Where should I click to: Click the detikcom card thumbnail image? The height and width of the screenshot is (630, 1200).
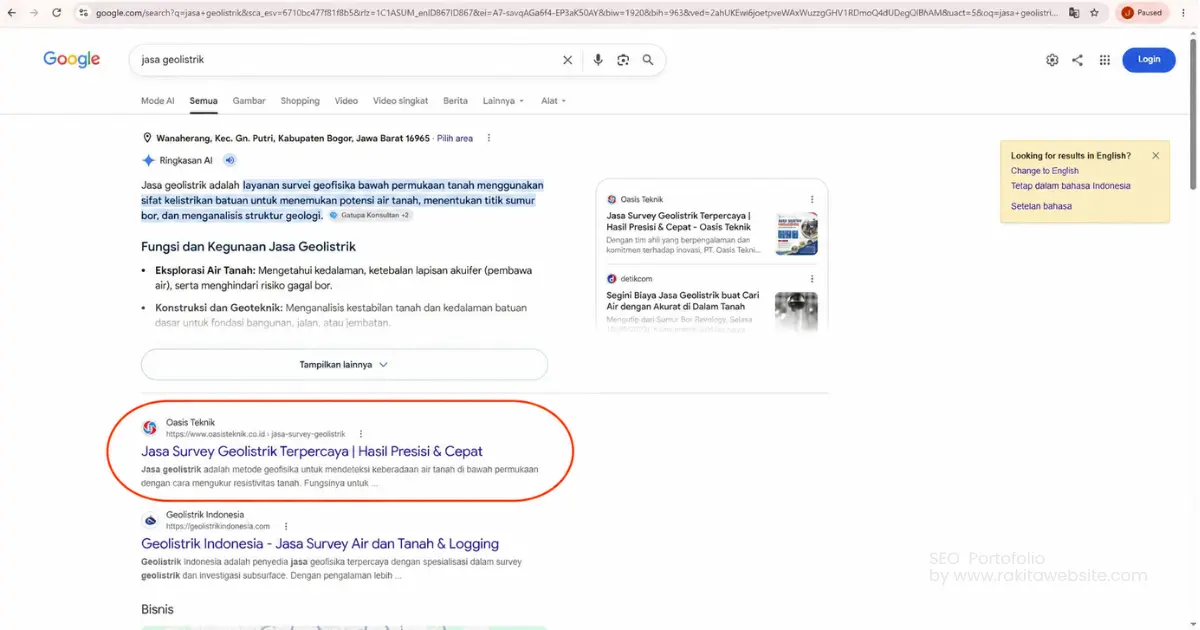(x=797, y=311)
